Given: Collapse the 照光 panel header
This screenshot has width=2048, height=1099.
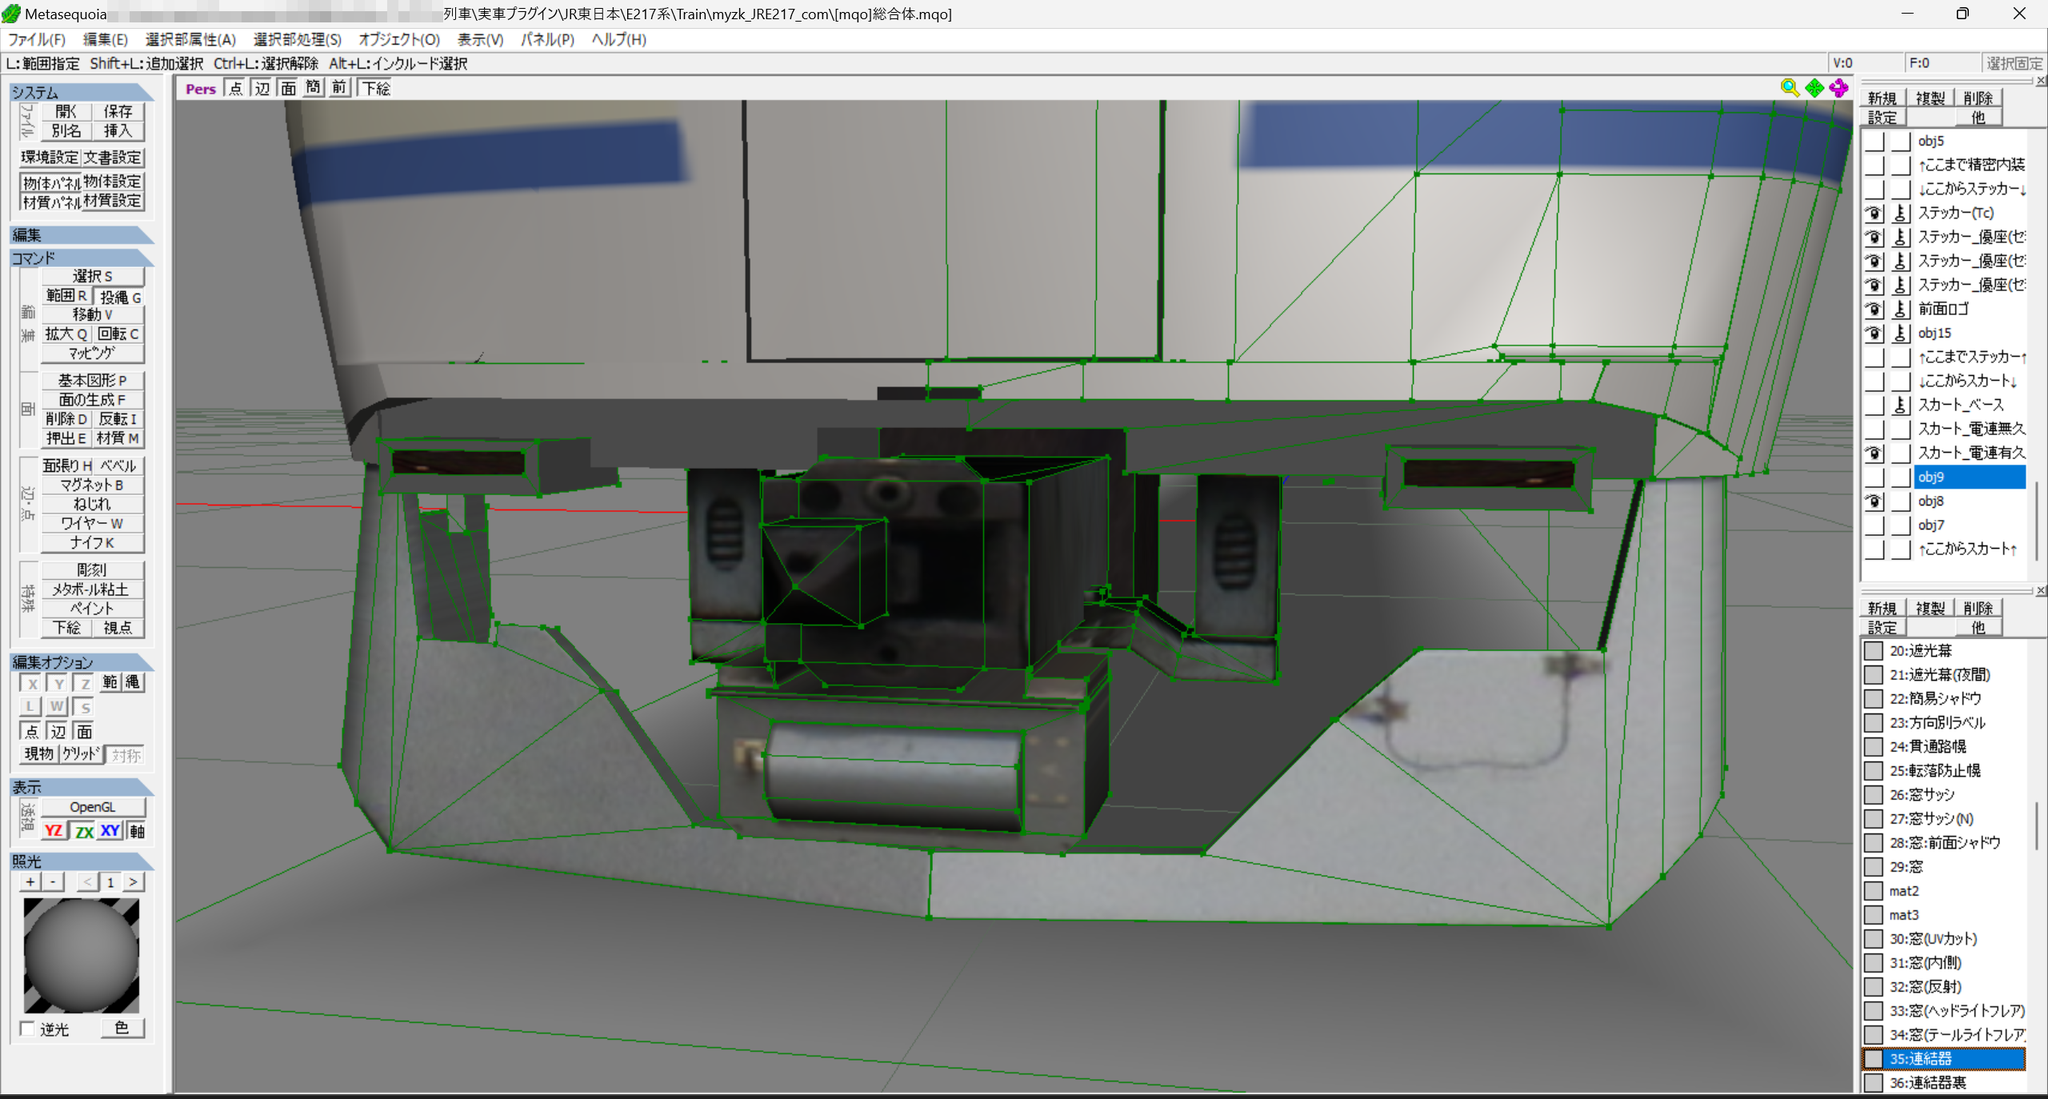Looking at the screenshot, I should click(x=81, y=861).
